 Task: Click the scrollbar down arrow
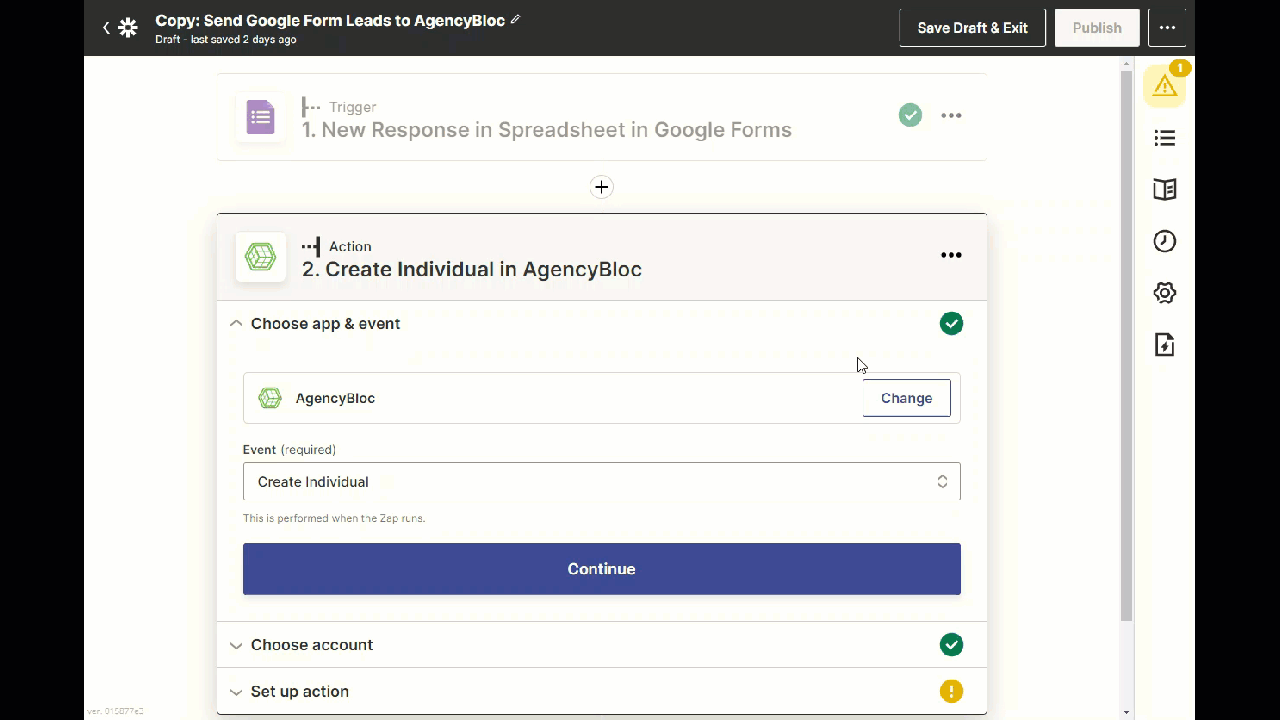pyautogui.click(x=1126, y=712)
